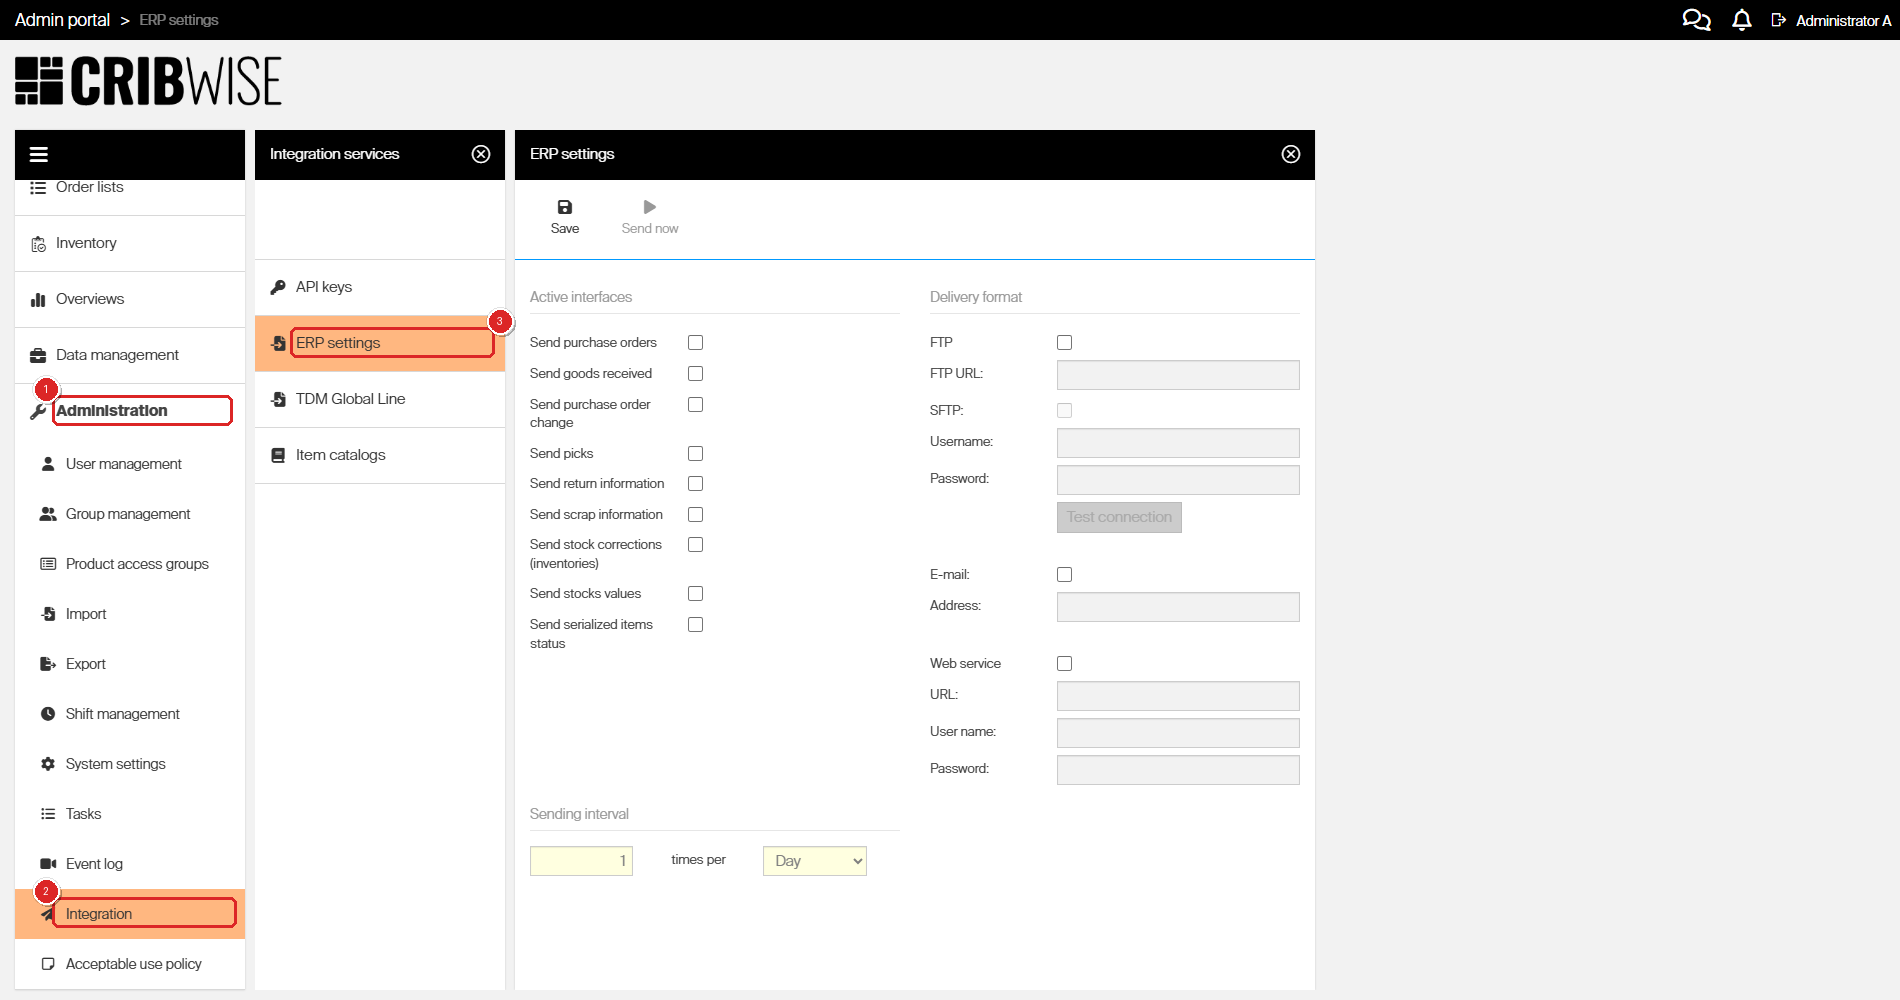
Task: Enable Send goods received checkbox
Action: pos(696,374)
